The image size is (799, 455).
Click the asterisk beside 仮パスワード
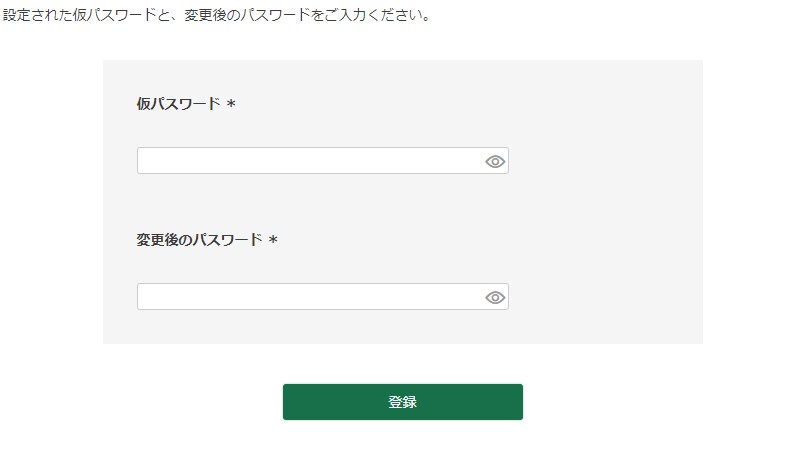[231, 104]
